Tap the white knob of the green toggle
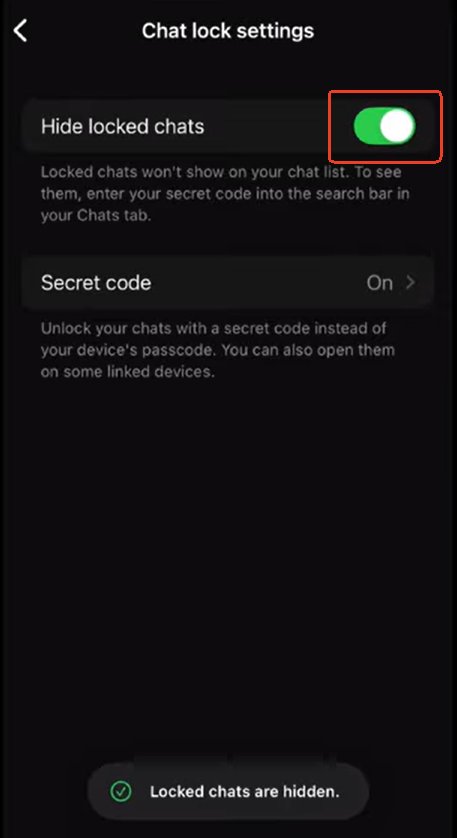 397,127
